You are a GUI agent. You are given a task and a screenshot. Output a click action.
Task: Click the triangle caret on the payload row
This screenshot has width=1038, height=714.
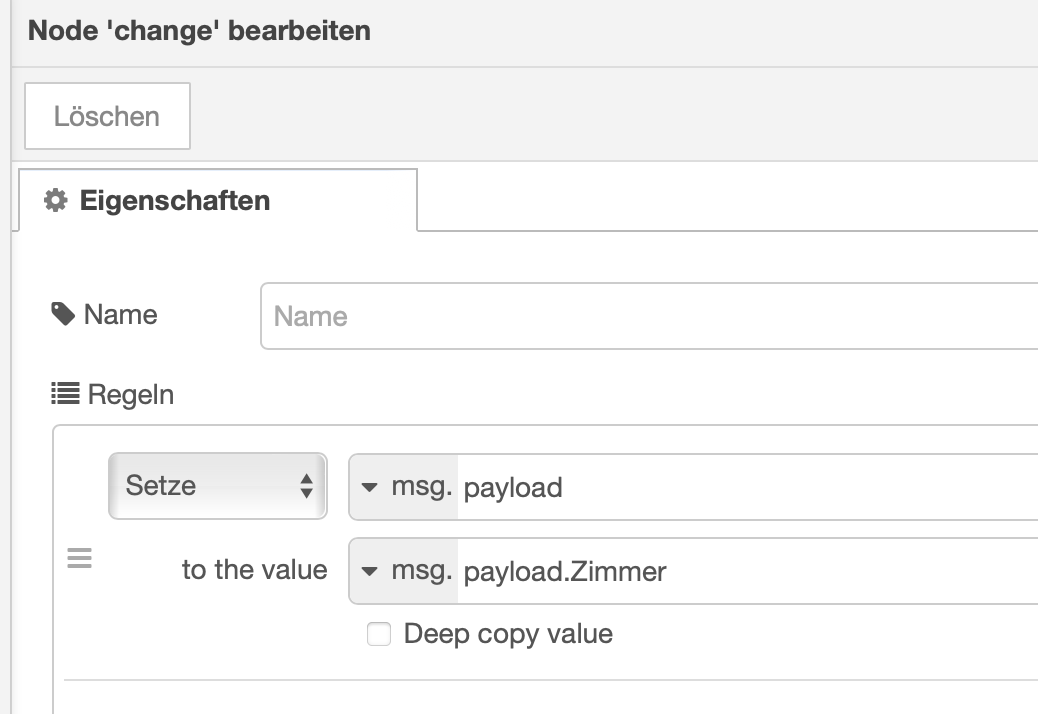(x=369, y=487)
